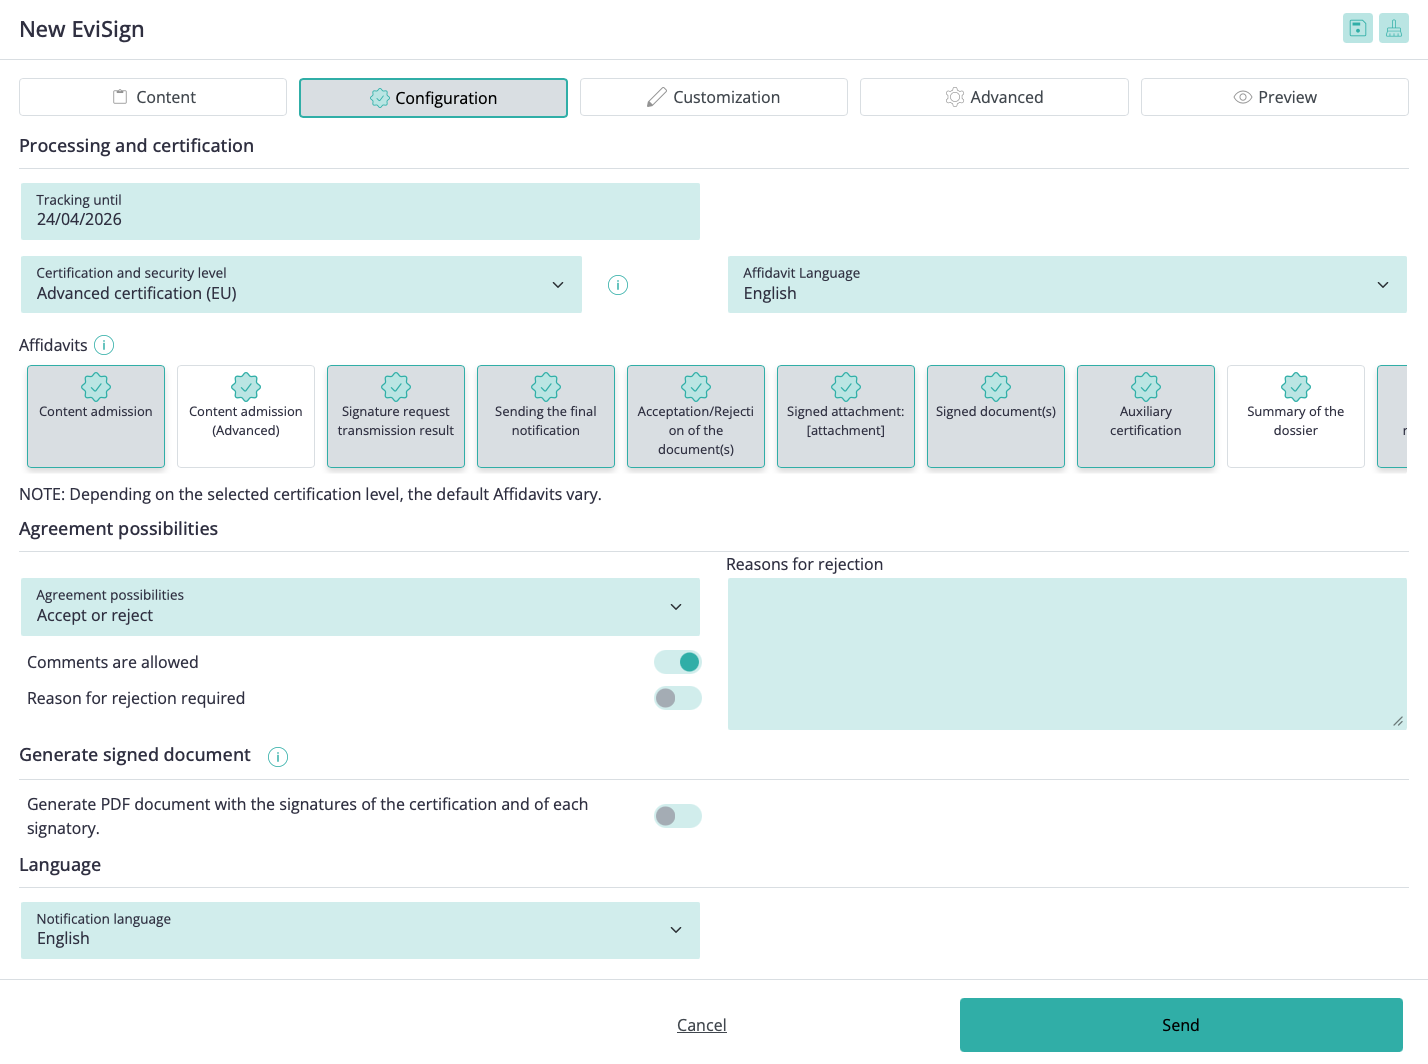Toggle Summary of the dossier affidavit

pyautogui.click(x=1296, y=416)
